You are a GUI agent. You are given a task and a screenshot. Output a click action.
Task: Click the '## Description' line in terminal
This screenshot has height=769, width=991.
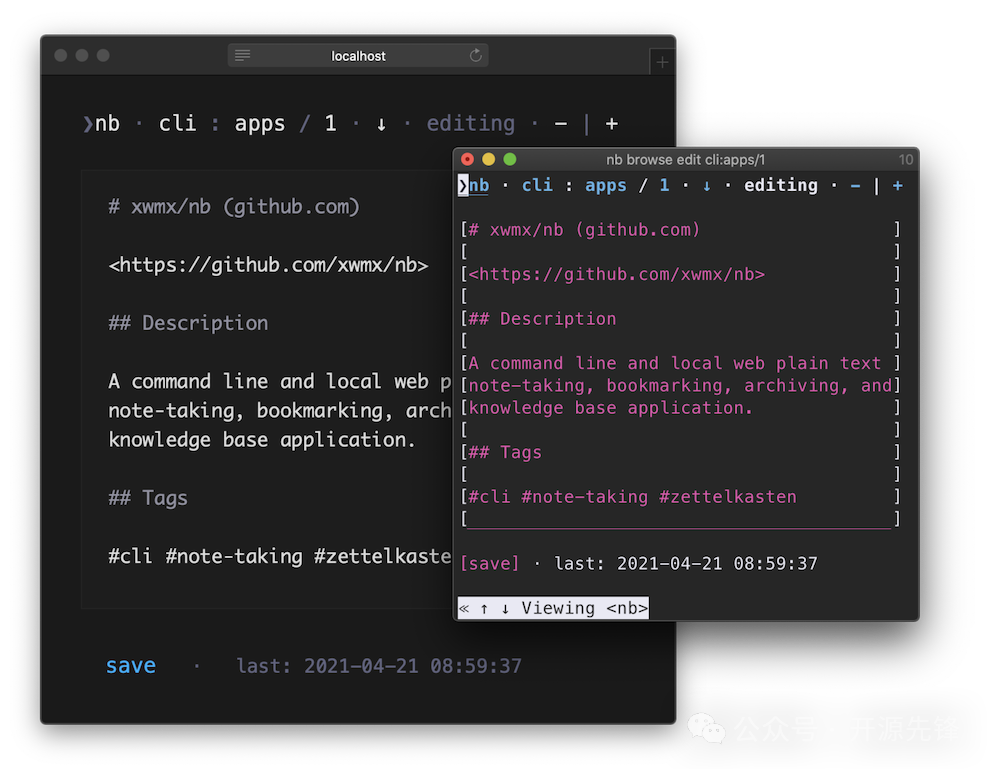click(542, 318)
